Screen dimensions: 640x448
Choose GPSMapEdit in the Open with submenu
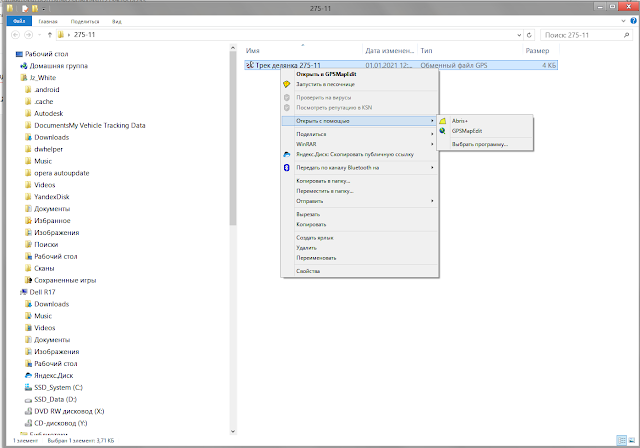click(485, 131)
